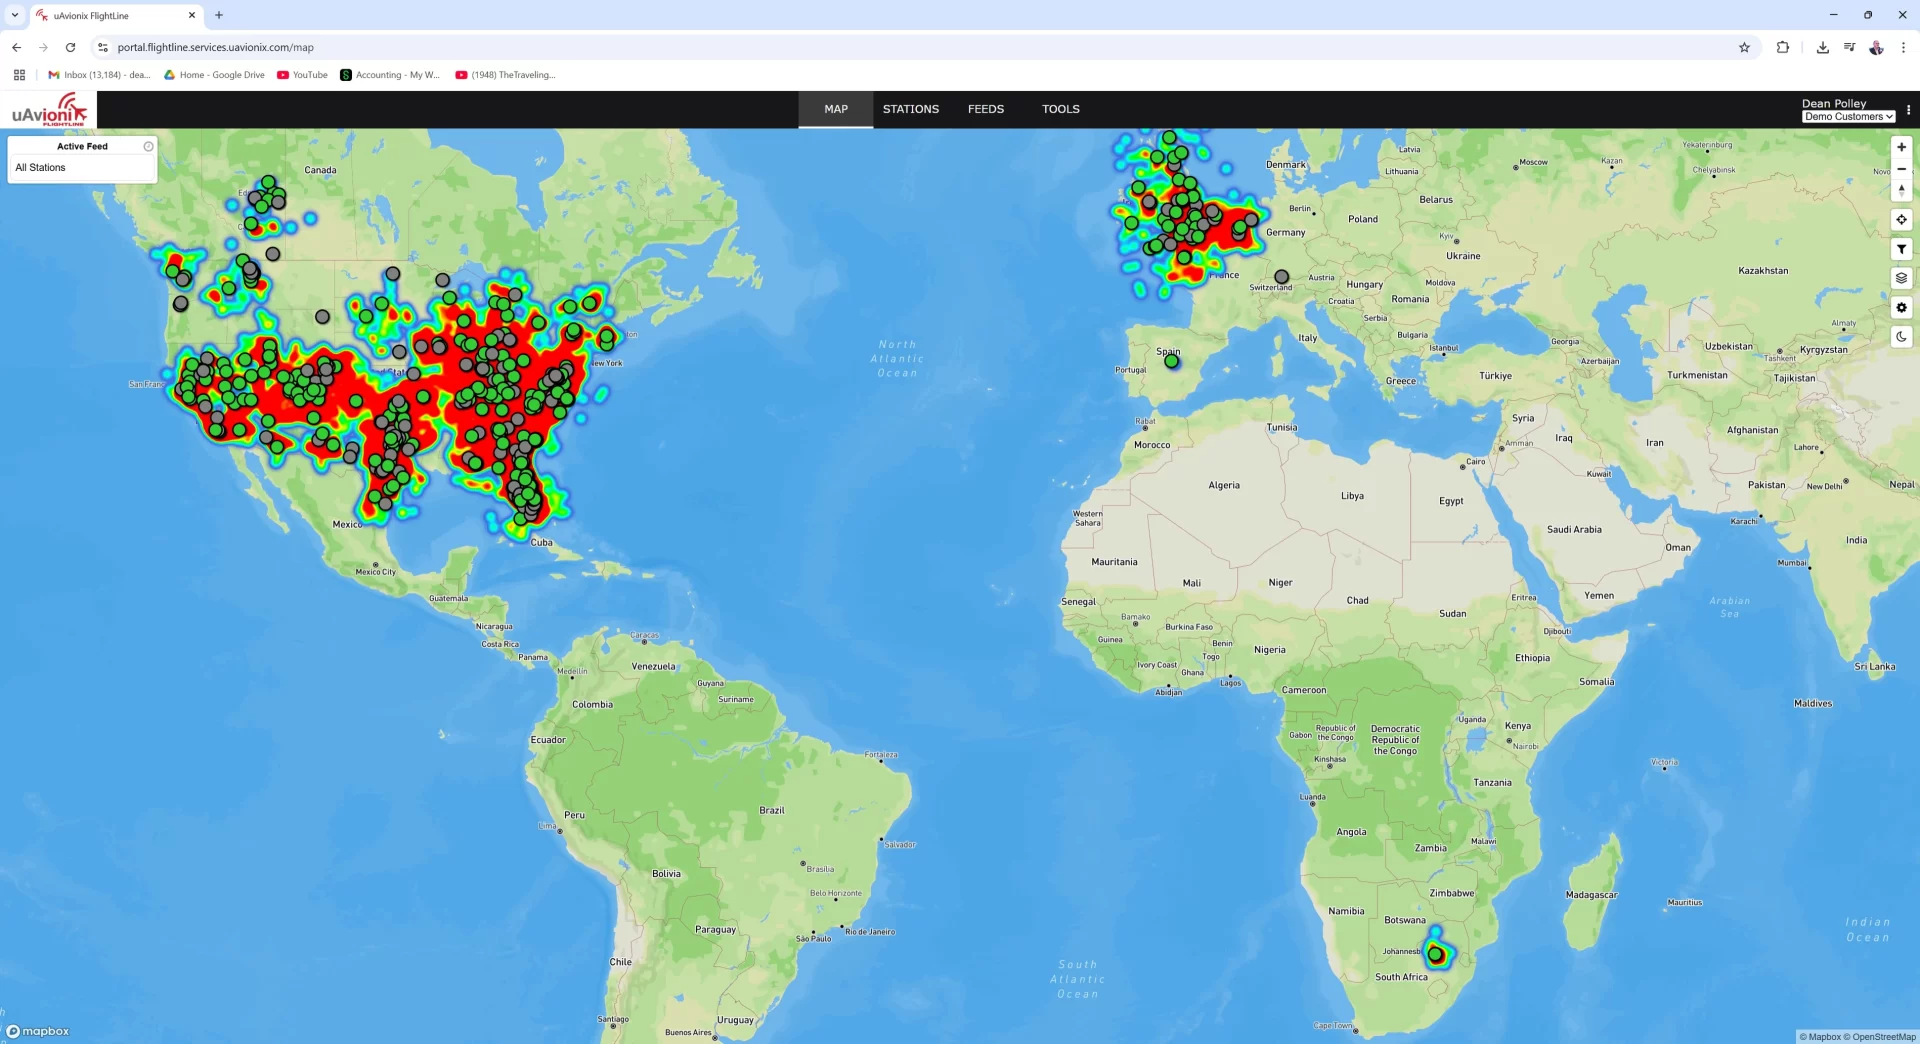Viewport: 1920px width, 1044px height.
Task: Open the YouTube bookmark
Action: tap(302, 75)
